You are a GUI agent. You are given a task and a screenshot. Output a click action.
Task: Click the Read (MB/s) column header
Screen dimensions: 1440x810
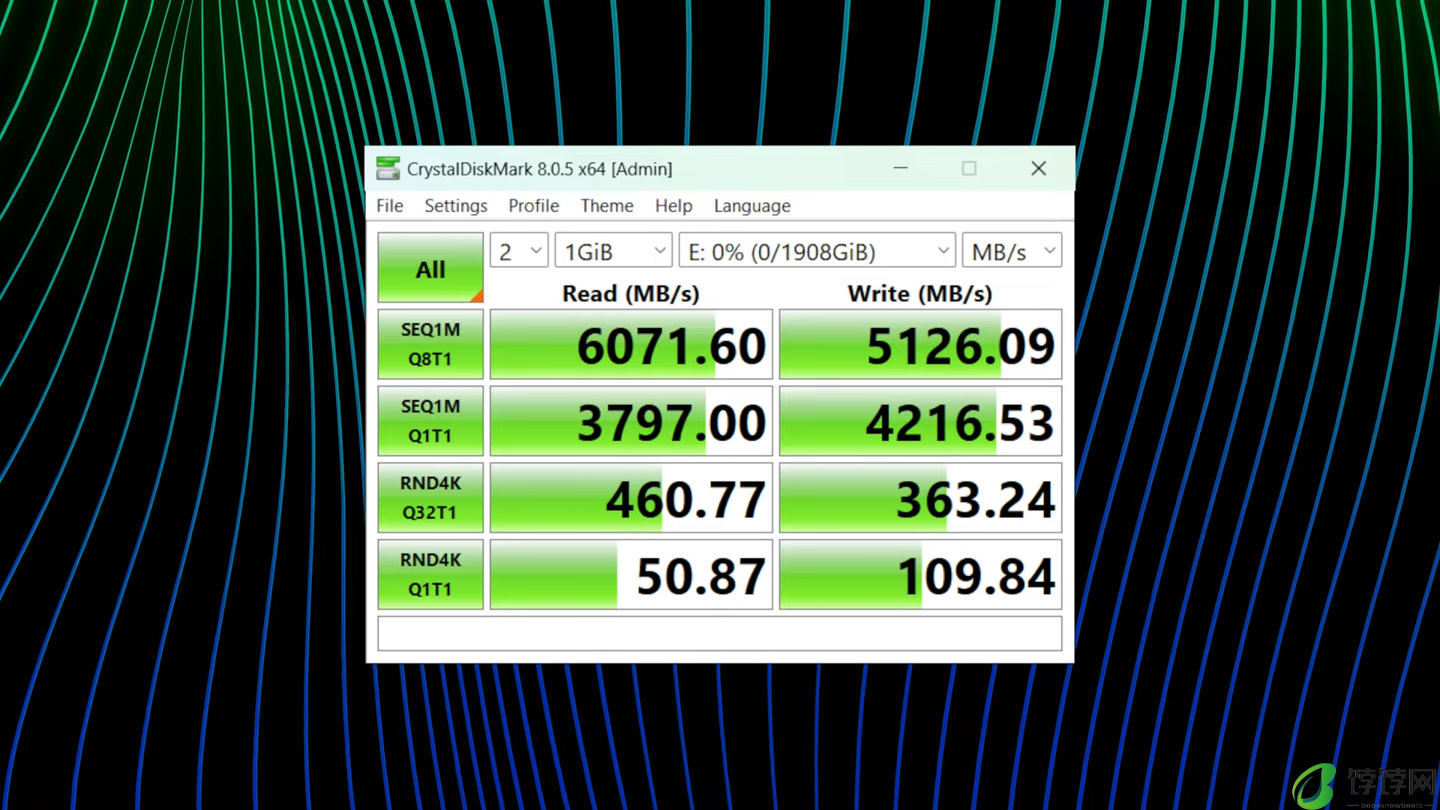pyautogui.click(x=631, y=294)
